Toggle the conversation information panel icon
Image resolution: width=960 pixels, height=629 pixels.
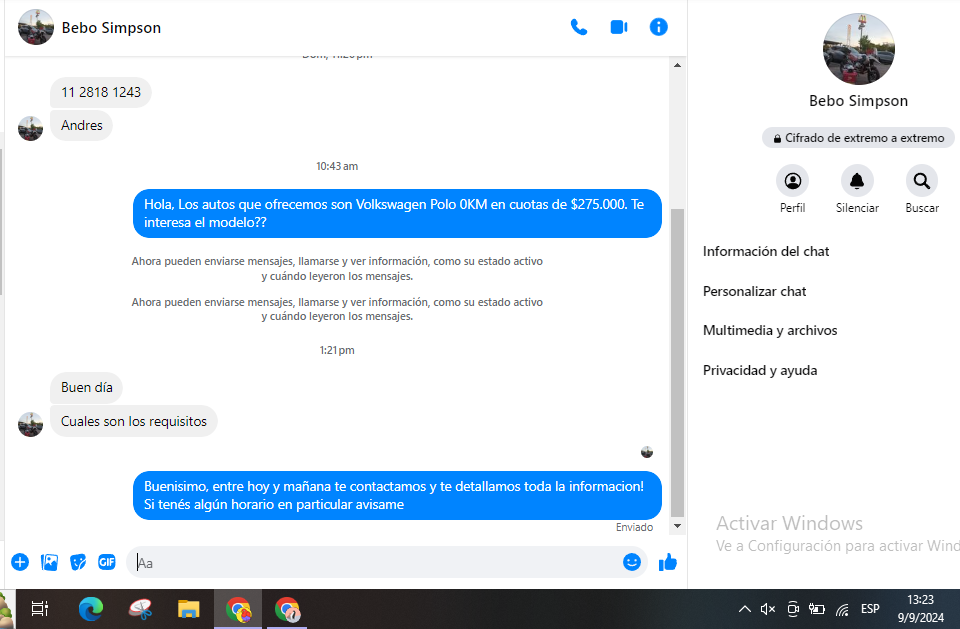tap(658, 27)
